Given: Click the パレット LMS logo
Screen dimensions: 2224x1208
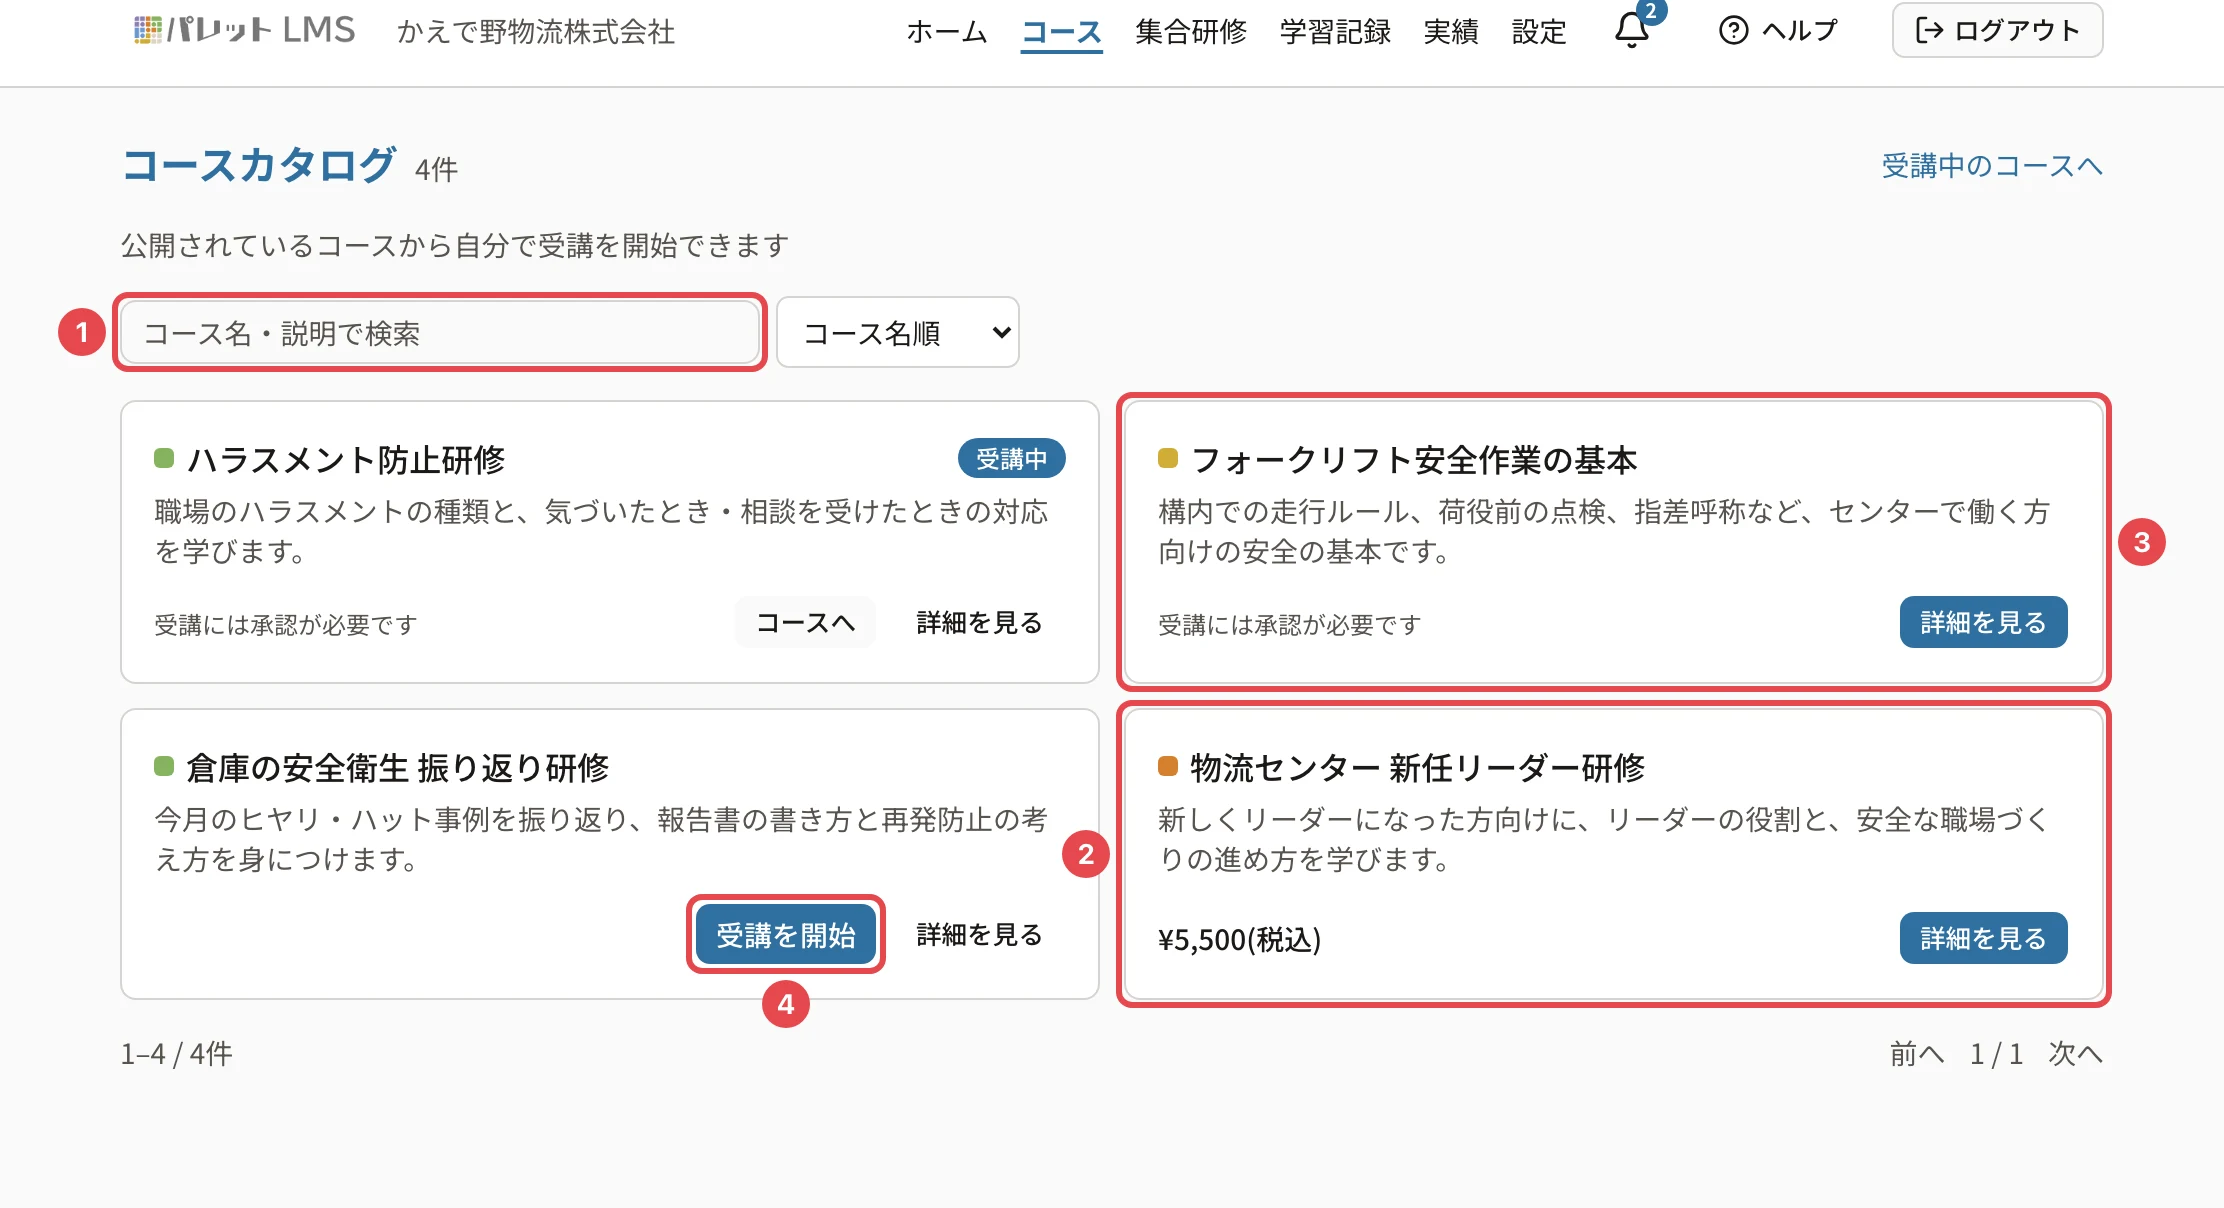Looking at the screenshot, I should 244,30.
